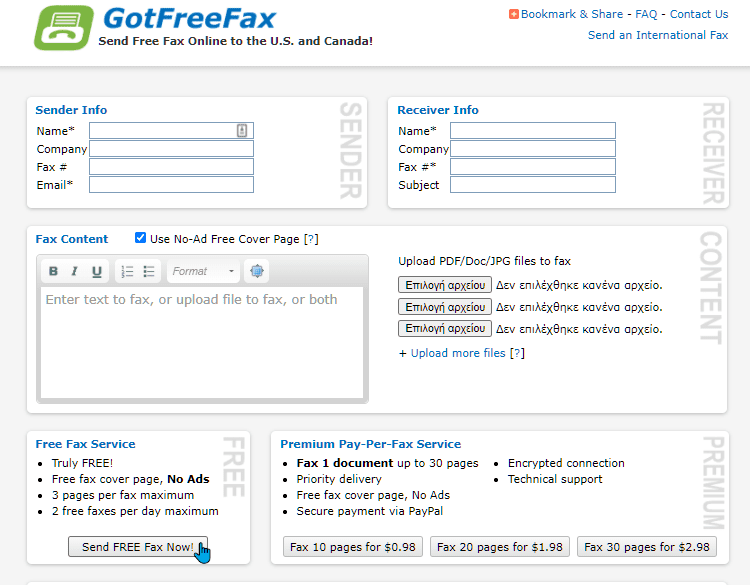This screenshot has height=585, width=750.
Task: Click the Bookmark & Share plus icon
Action: pos(514,14)
